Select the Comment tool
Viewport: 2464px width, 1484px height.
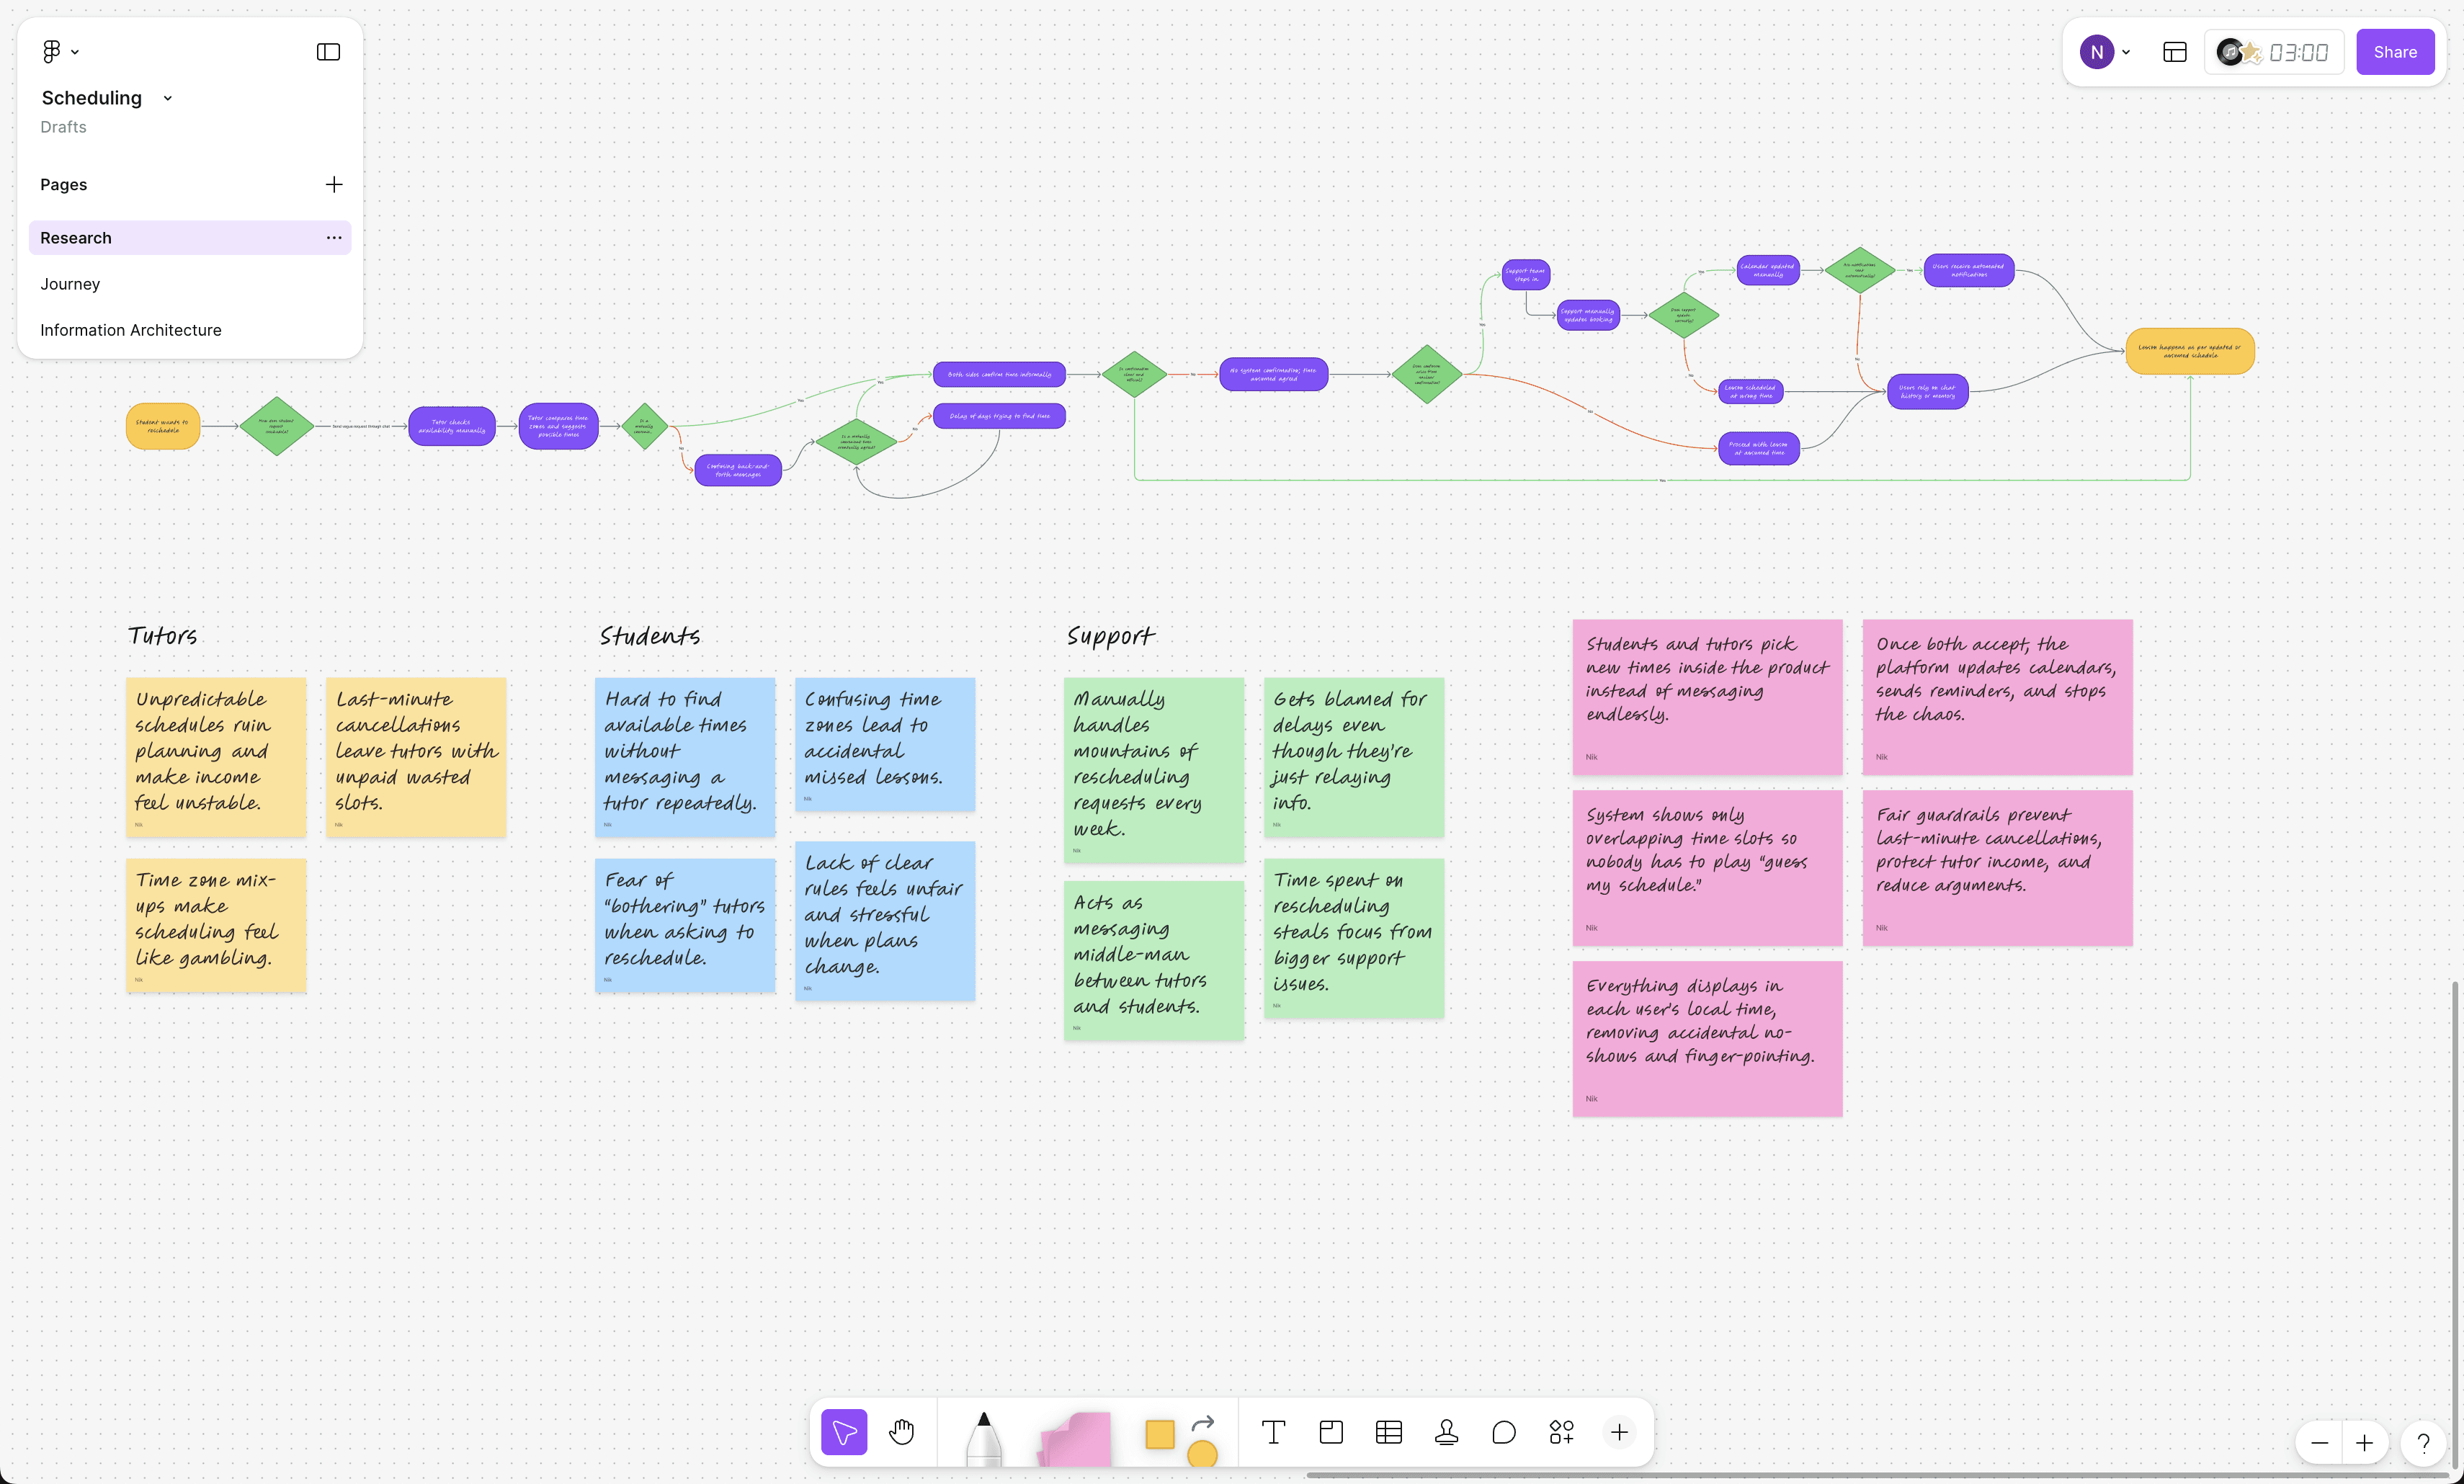click(x=1503, y=1432)
